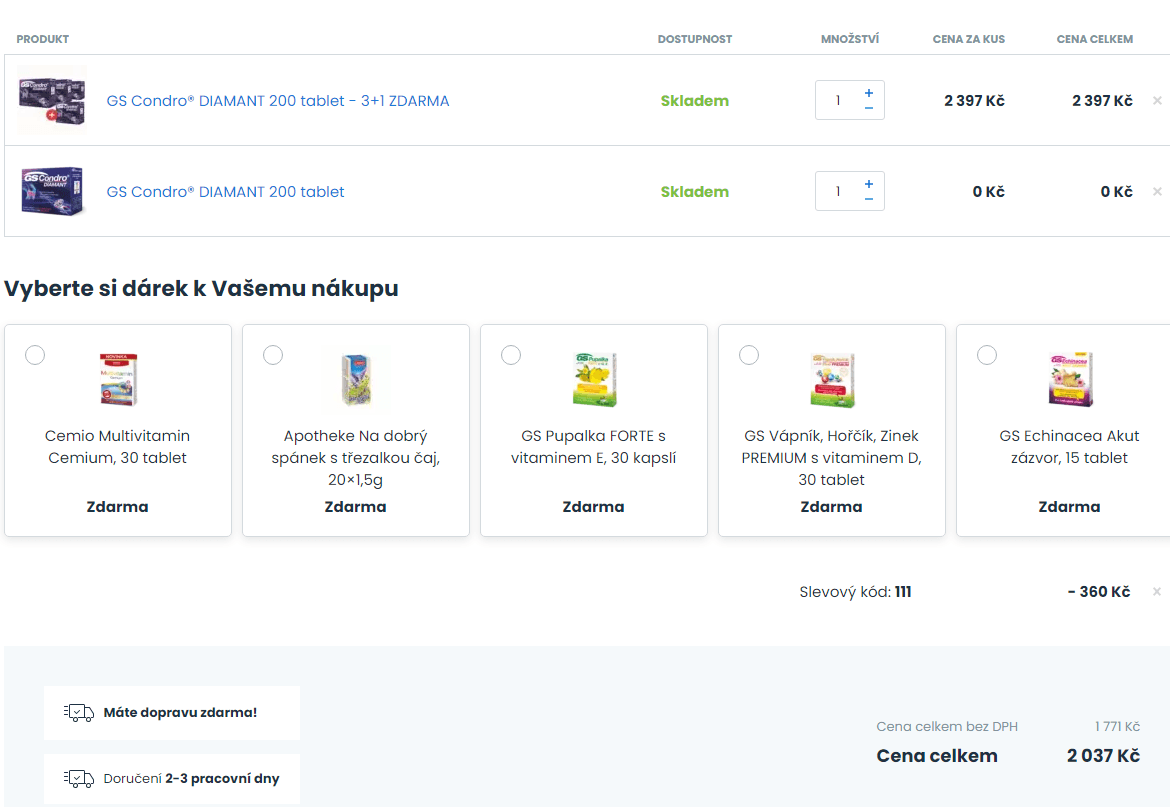Click the 'Doručení 2-3 pracovní dny' text
The width and height of the screenshot is (1170, 807).
pyautogui.click(x=191, y=779)
